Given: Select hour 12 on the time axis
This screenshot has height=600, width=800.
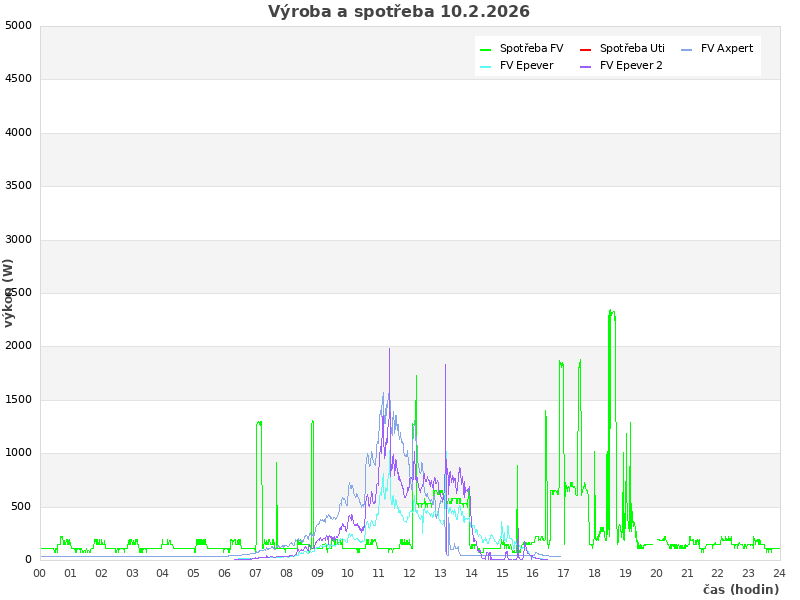Looking at the screenshot, I should 410,573.
